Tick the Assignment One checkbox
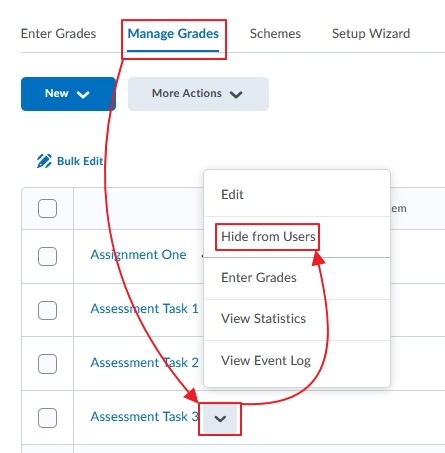Screen dimensions: 445x453 point(47,256)
